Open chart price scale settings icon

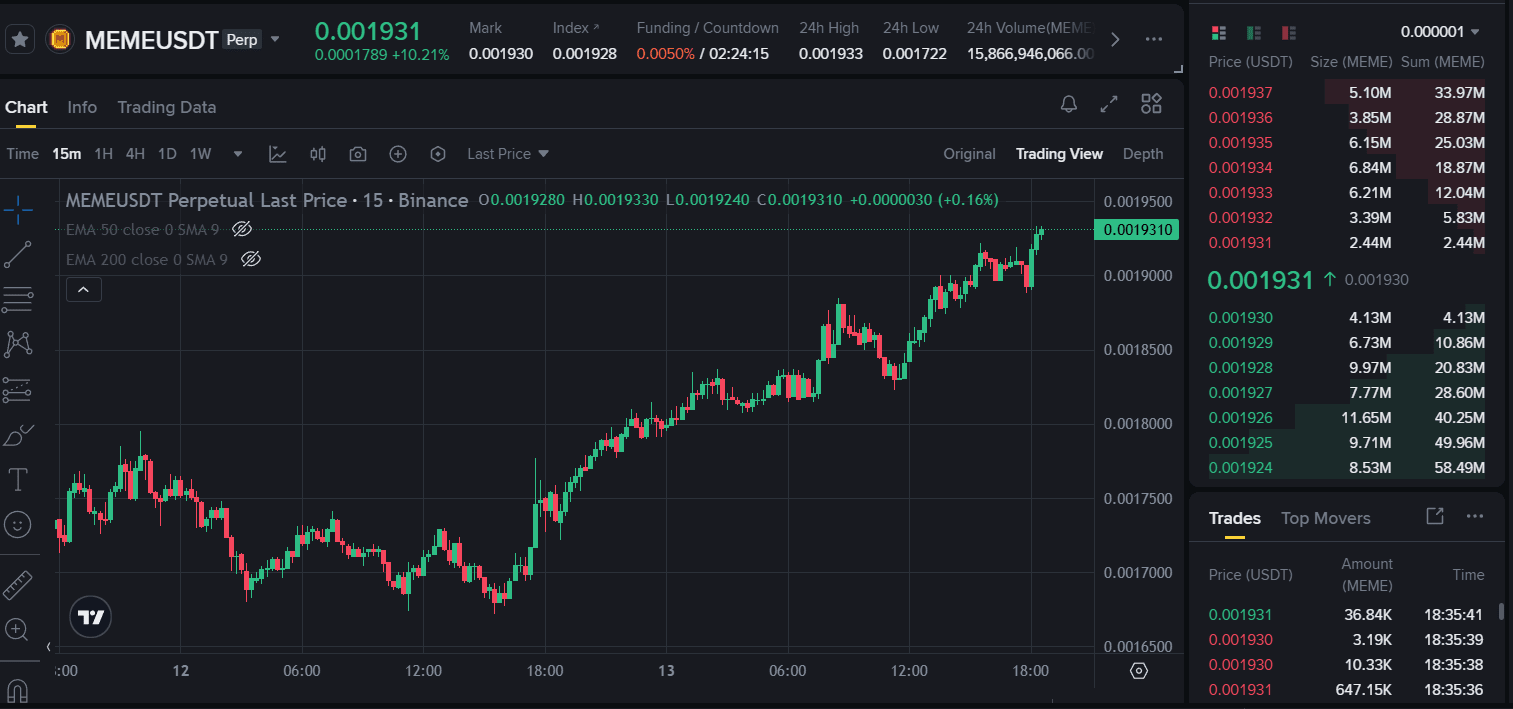[x=1138, y=671]
